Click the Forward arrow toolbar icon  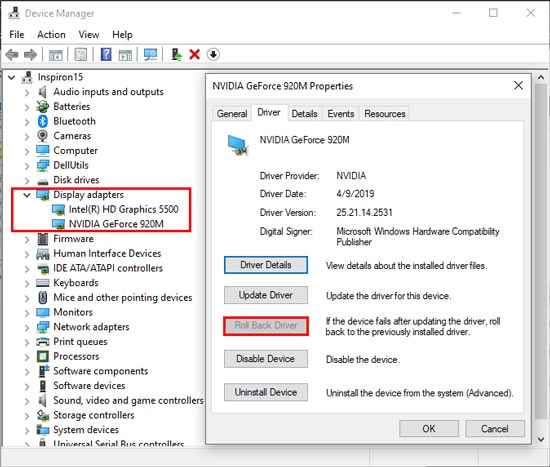click(x=31, y=55)
